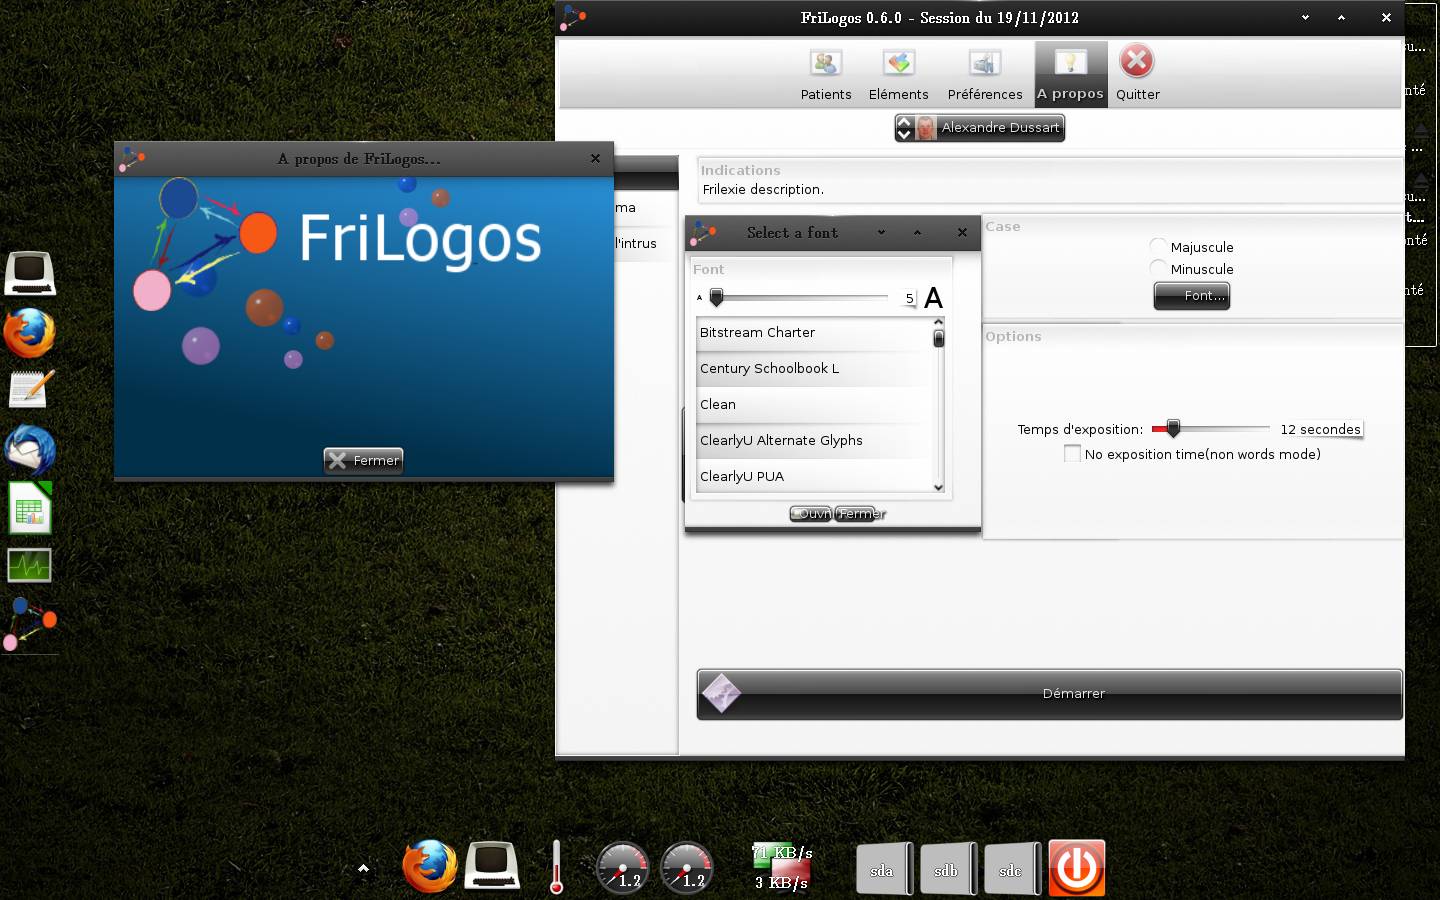Launch the terminal from the left side dock
Screen dimensions: 1440x900
[30, 273]
